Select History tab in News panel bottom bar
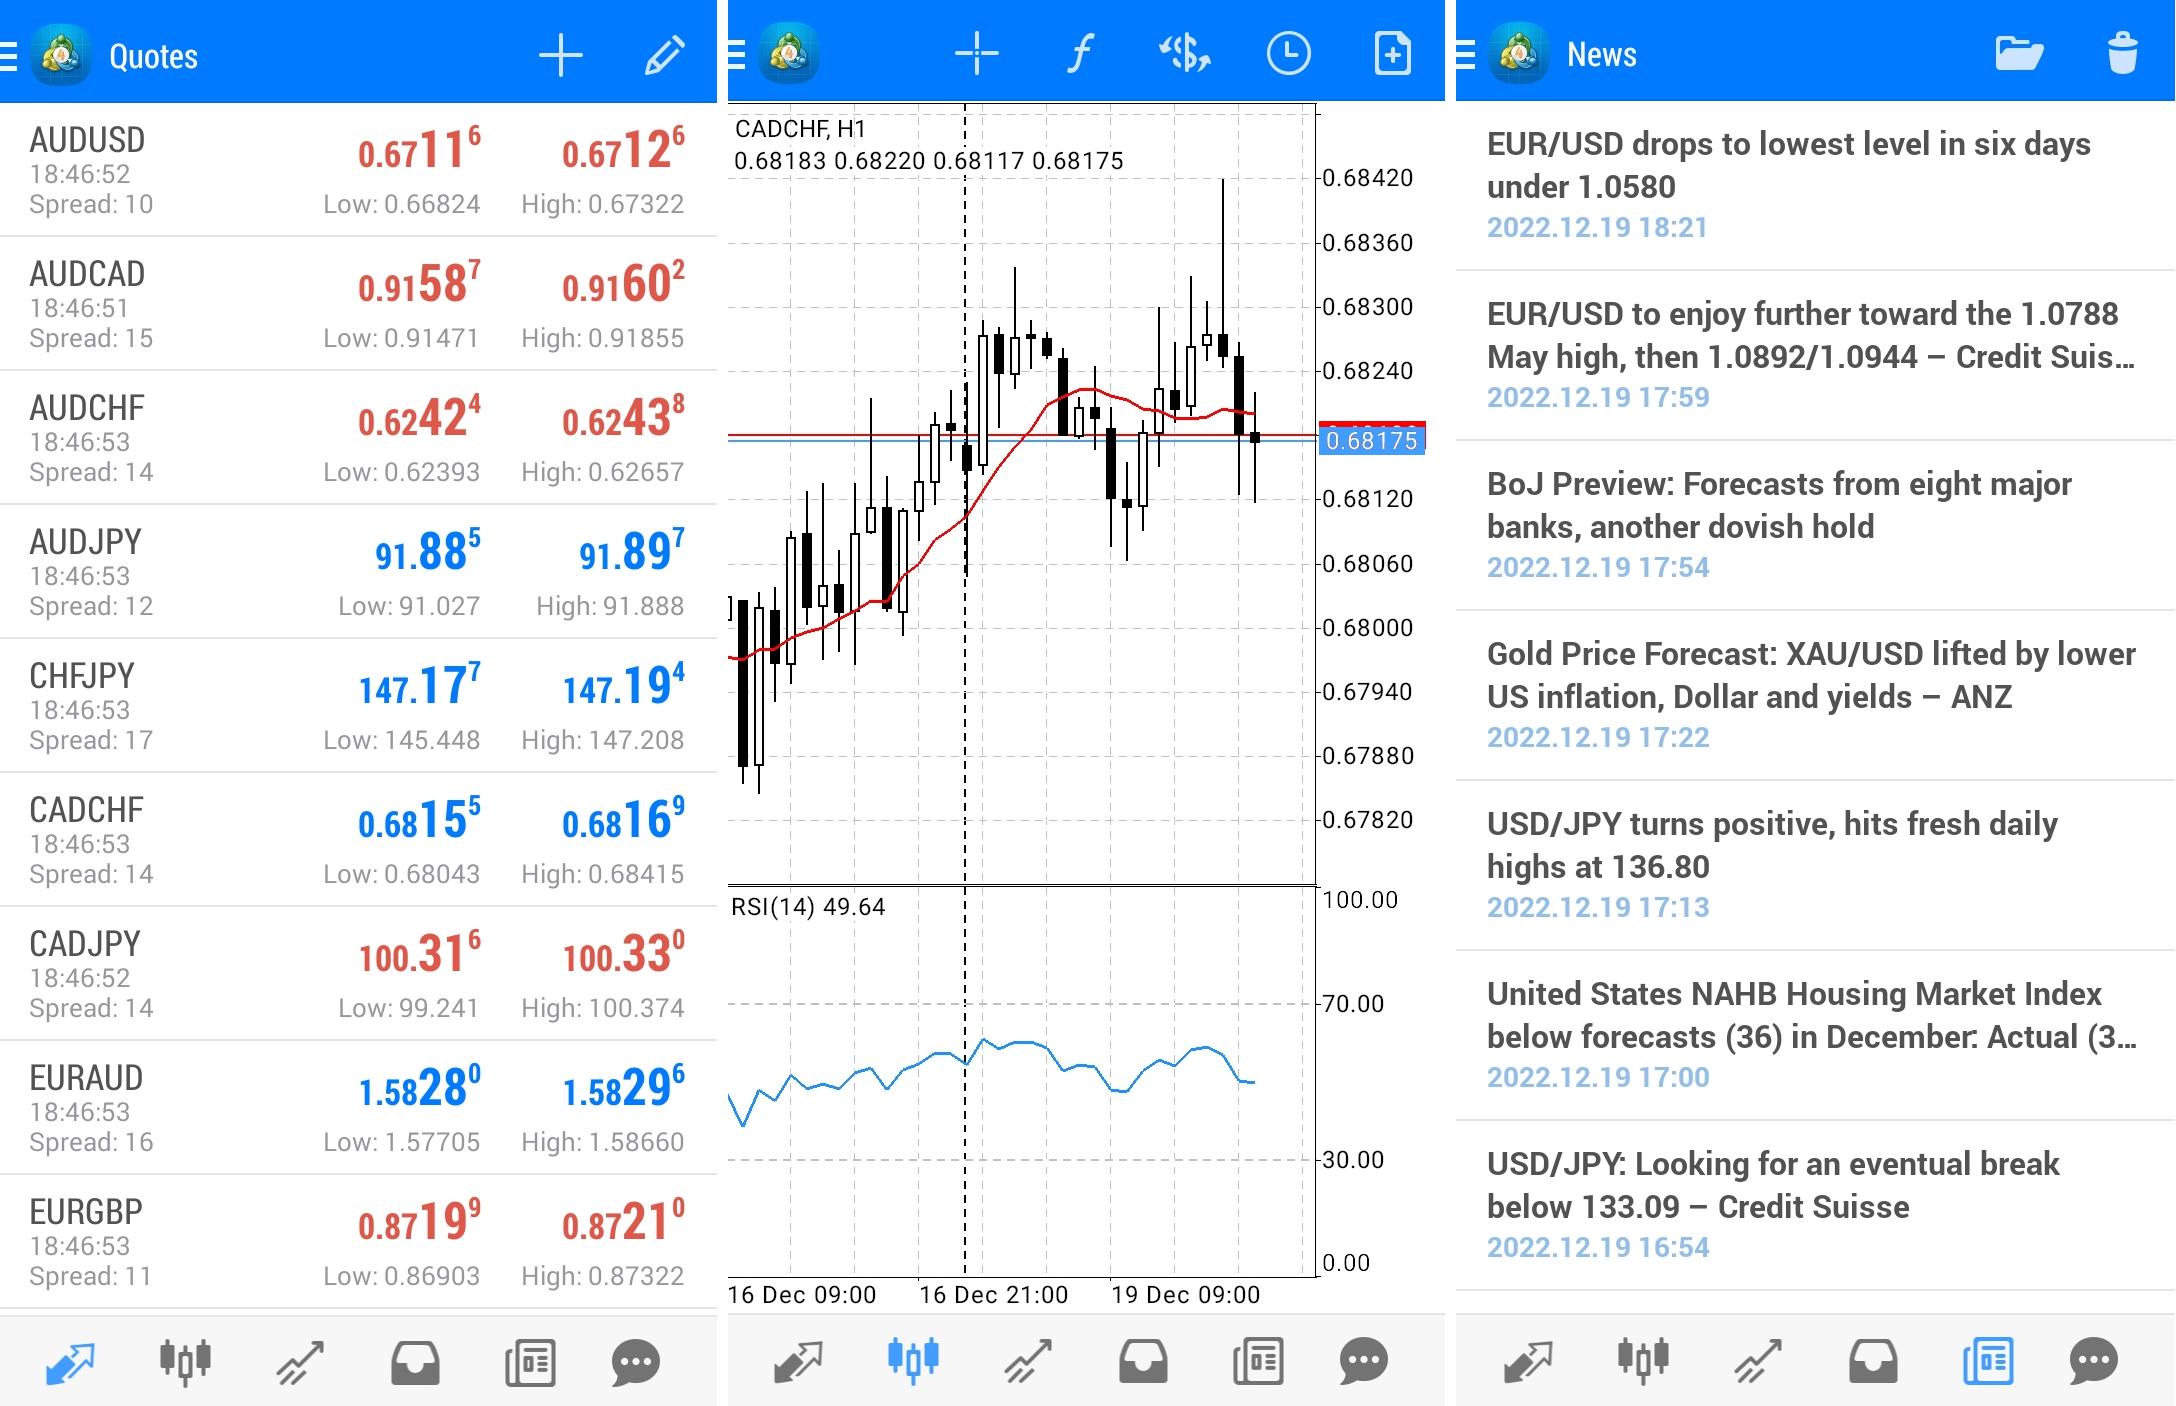 point(1873,1362)
